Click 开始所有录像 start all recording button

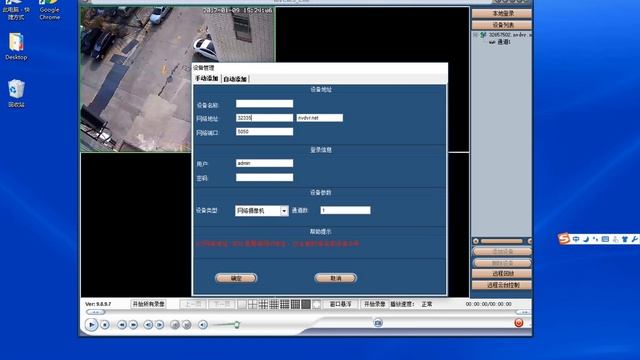pos(149,304)
